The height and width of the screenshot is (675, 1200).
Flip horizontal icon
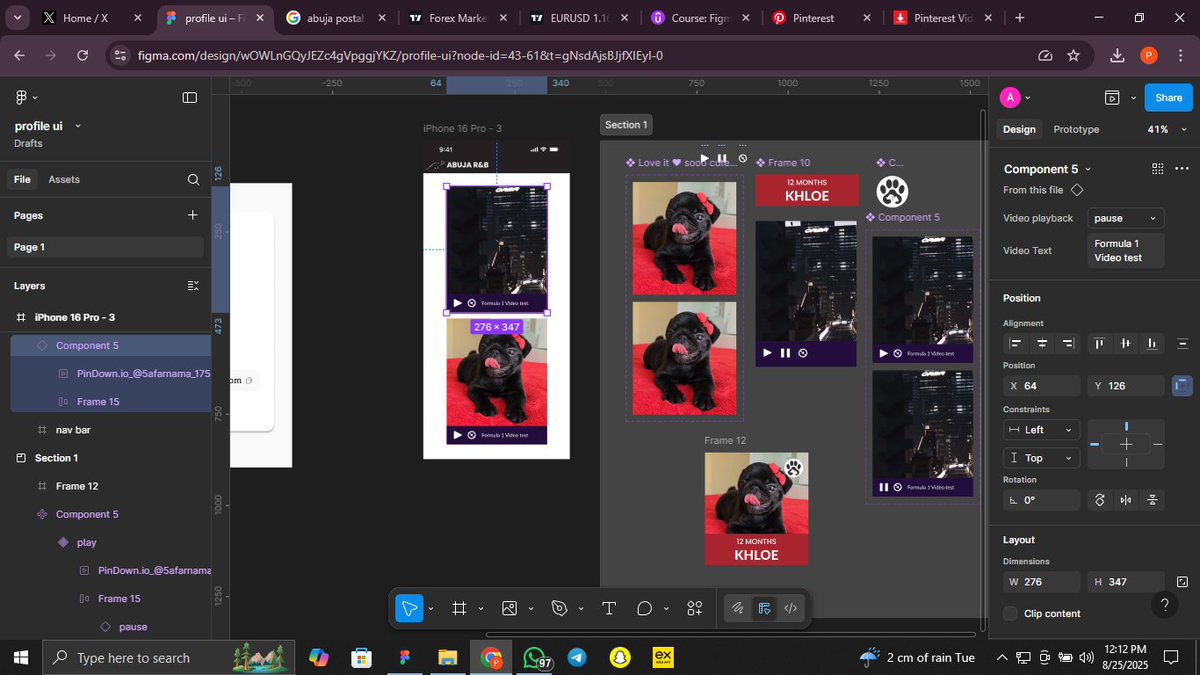(x=1126, y=500)
